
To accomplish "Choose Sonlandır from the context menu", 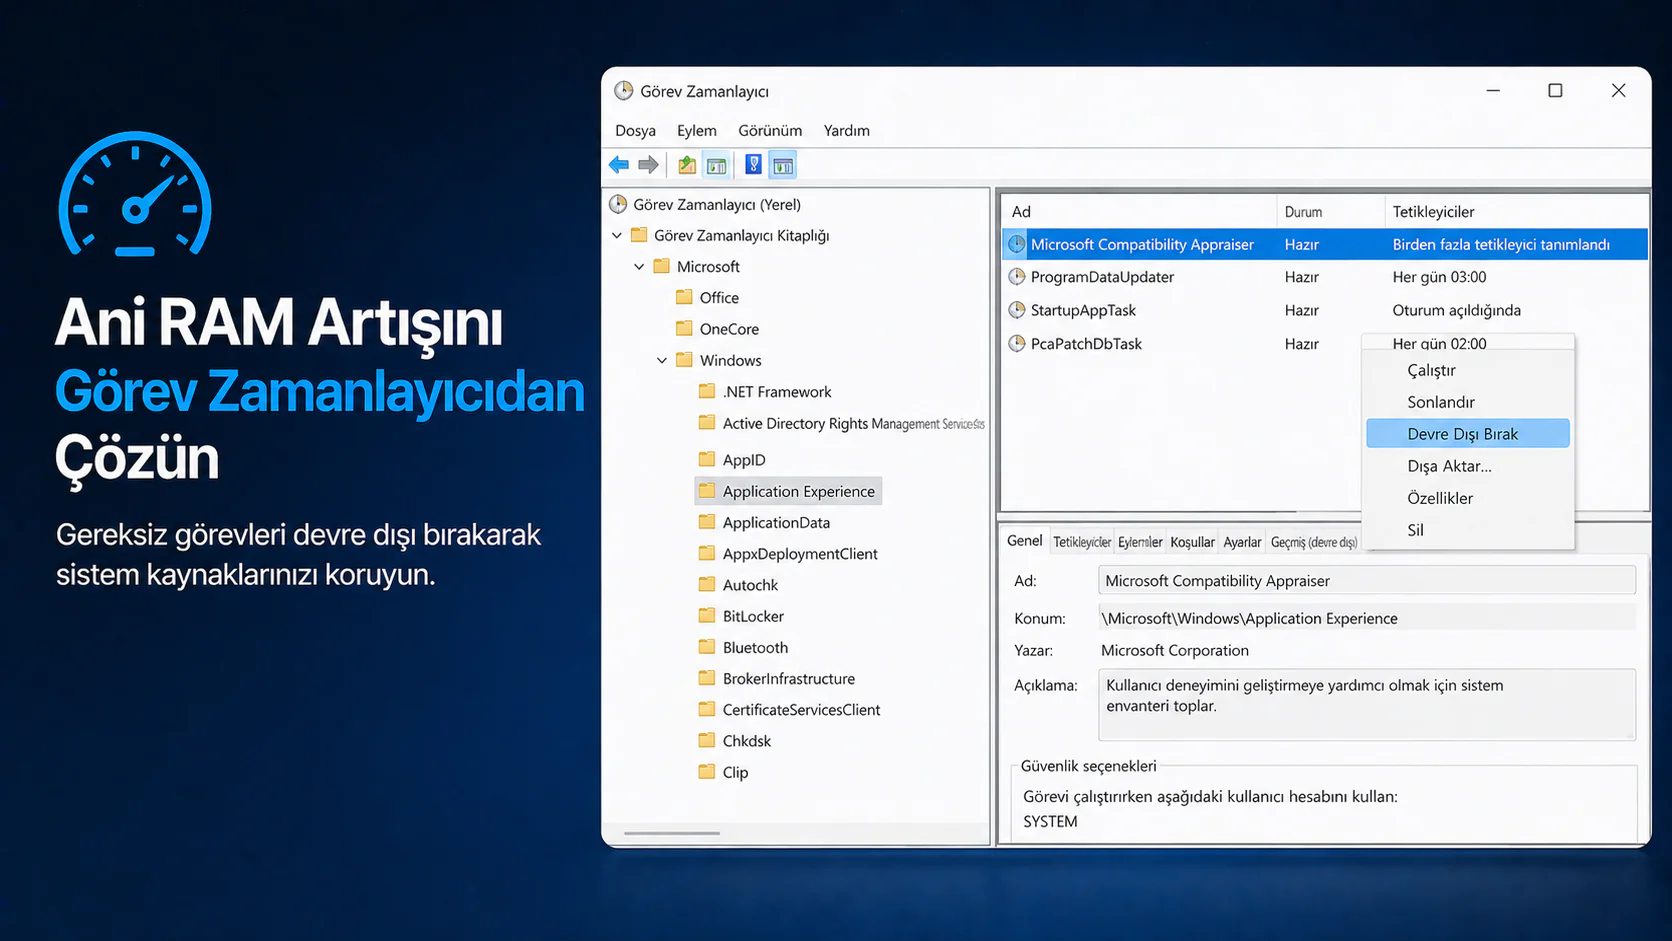I will pyautogui.click(x=1468, y=402).
